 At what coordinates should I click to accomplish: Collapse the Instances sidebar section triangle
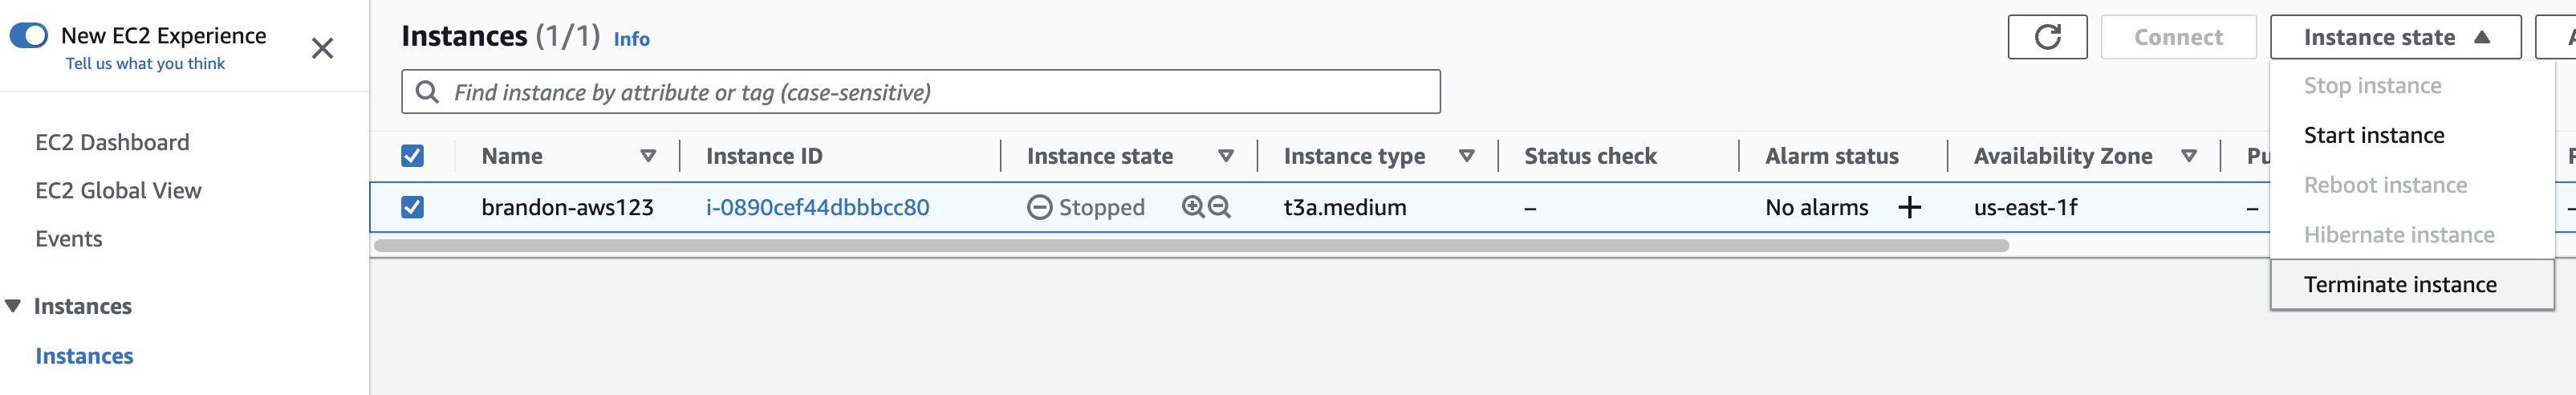pyautogui.click(x=13, y=306)
